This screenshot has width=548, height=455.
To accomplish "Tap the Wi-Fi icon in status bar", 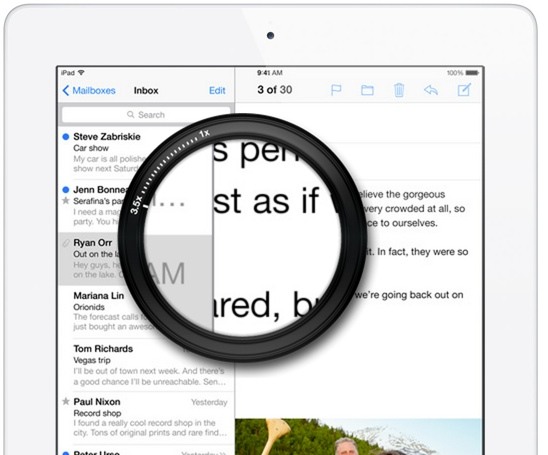I will coord(81,73).
